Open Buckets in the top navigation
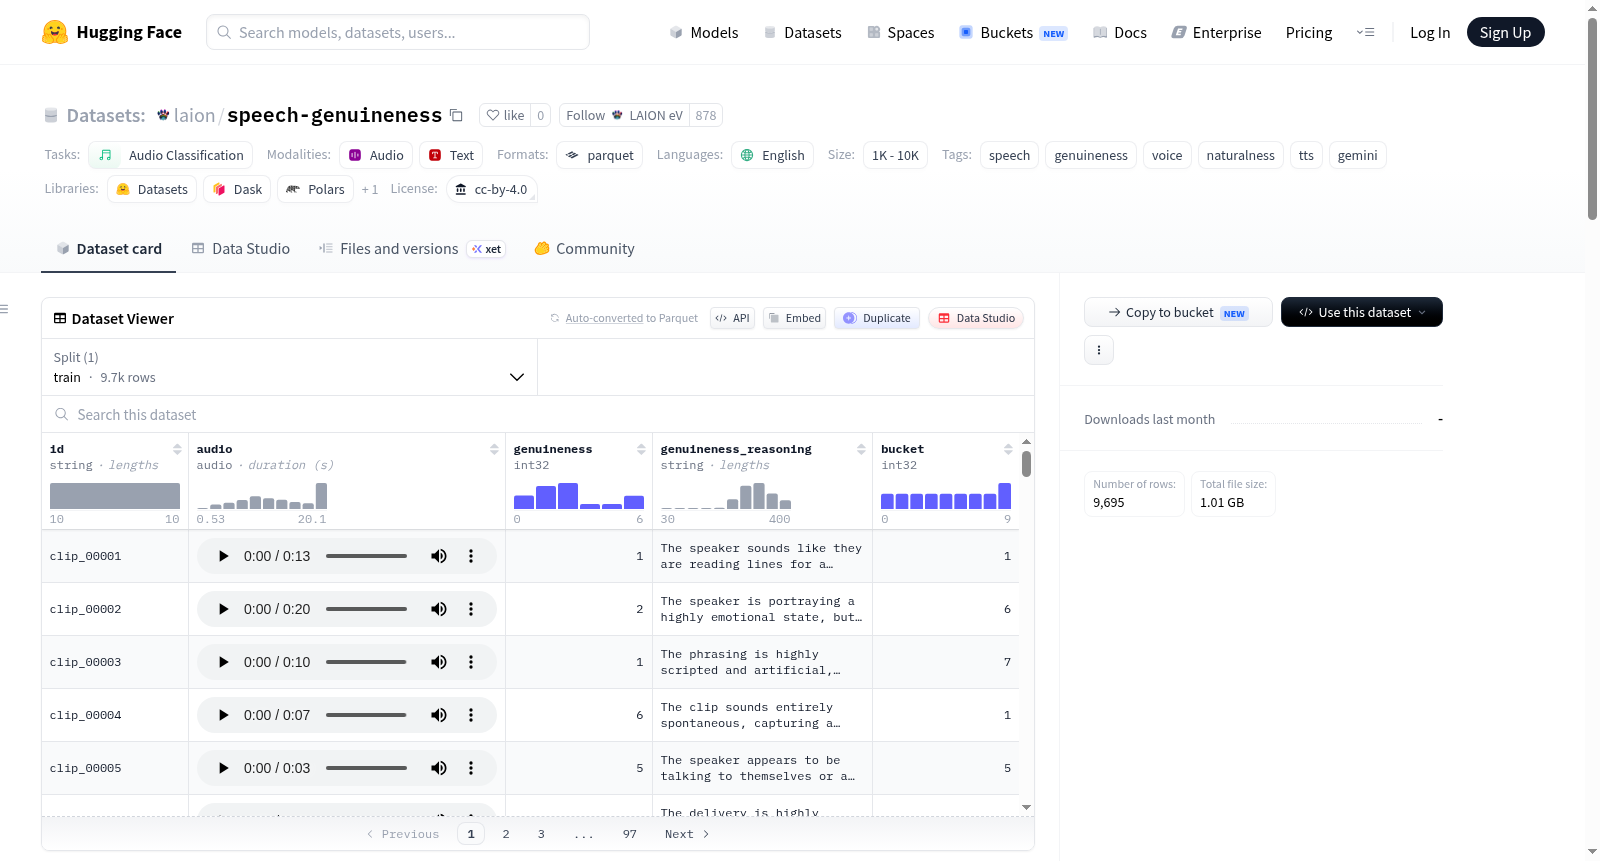This screenshot has width=1600, height=861. [1013, 33]
